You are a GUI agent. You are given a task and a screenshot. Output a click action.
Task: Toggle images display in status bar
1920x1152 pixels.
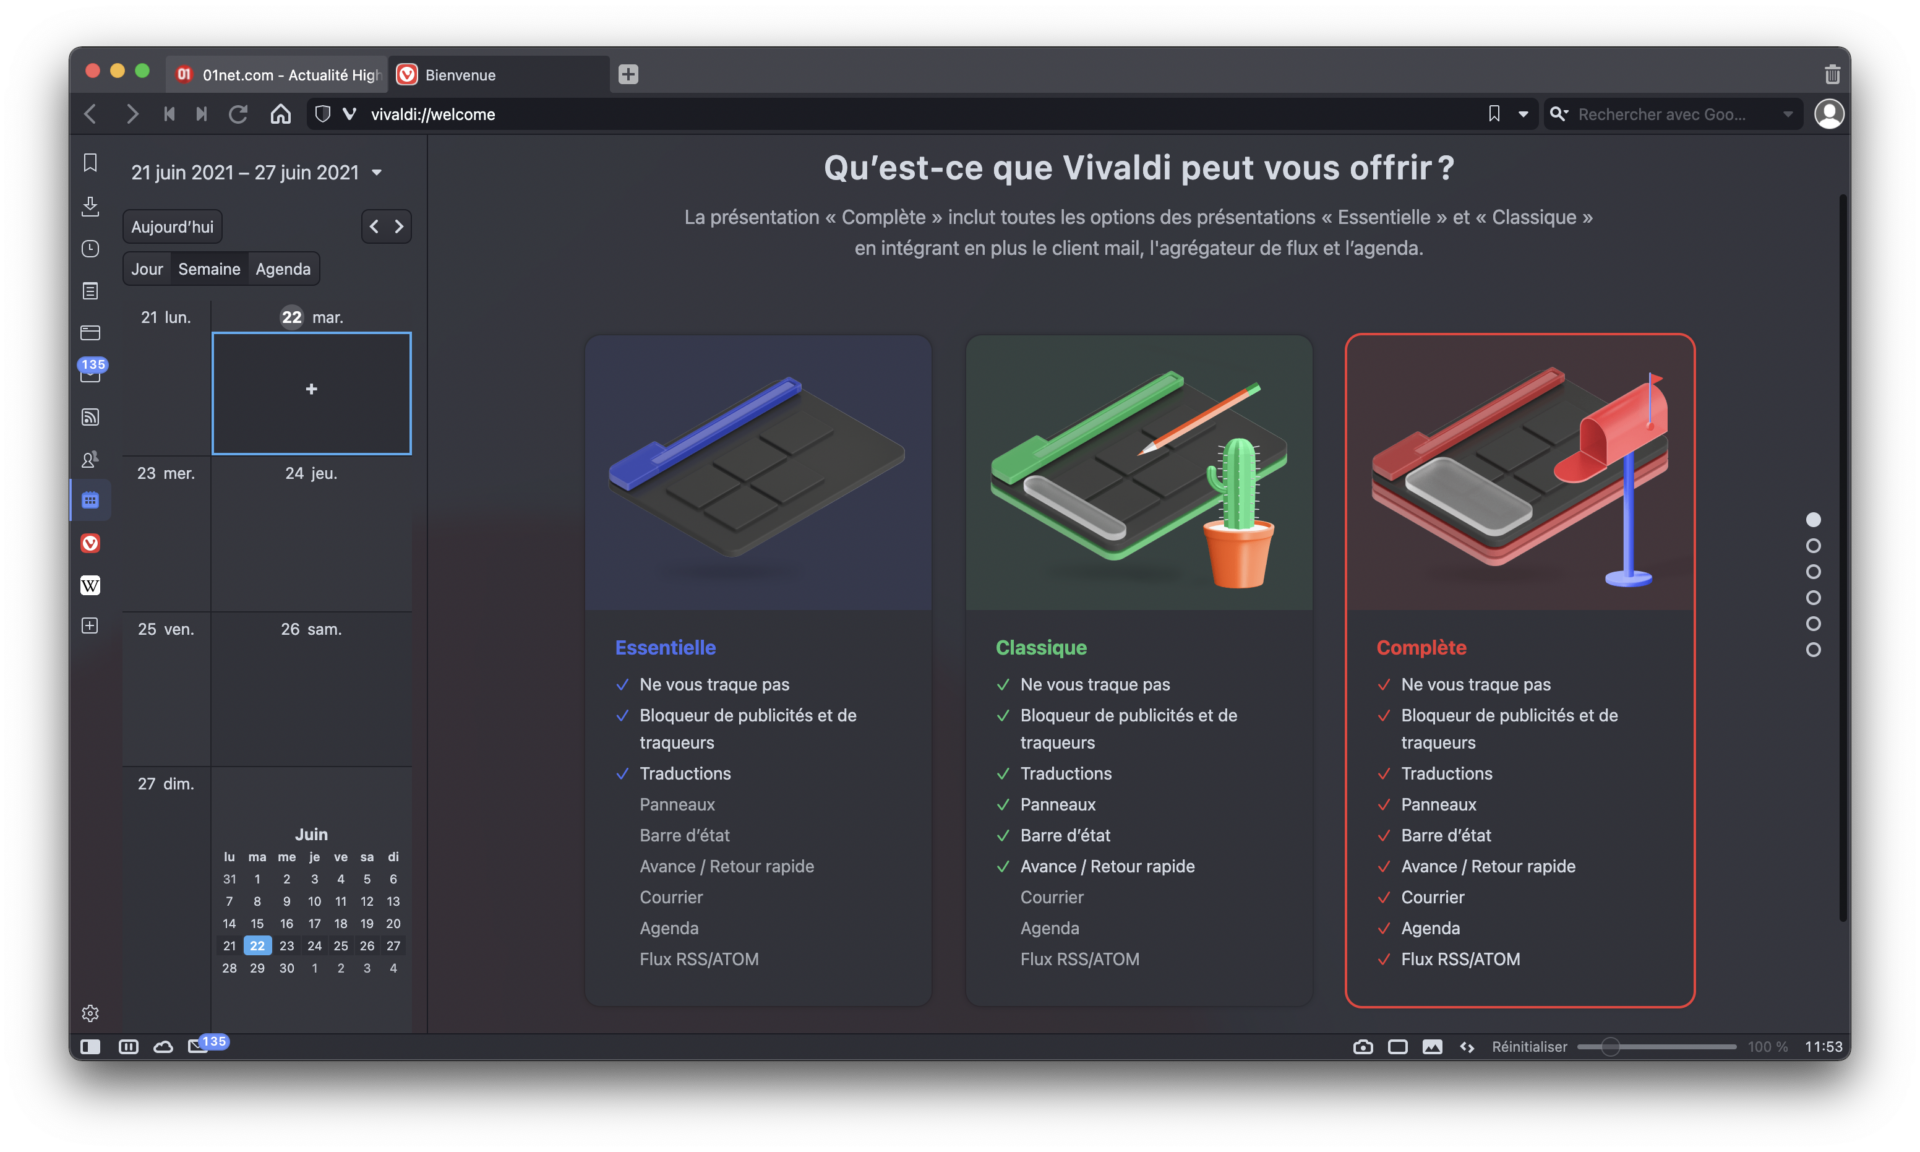pyautogui.click(x=1432, y=1046)
